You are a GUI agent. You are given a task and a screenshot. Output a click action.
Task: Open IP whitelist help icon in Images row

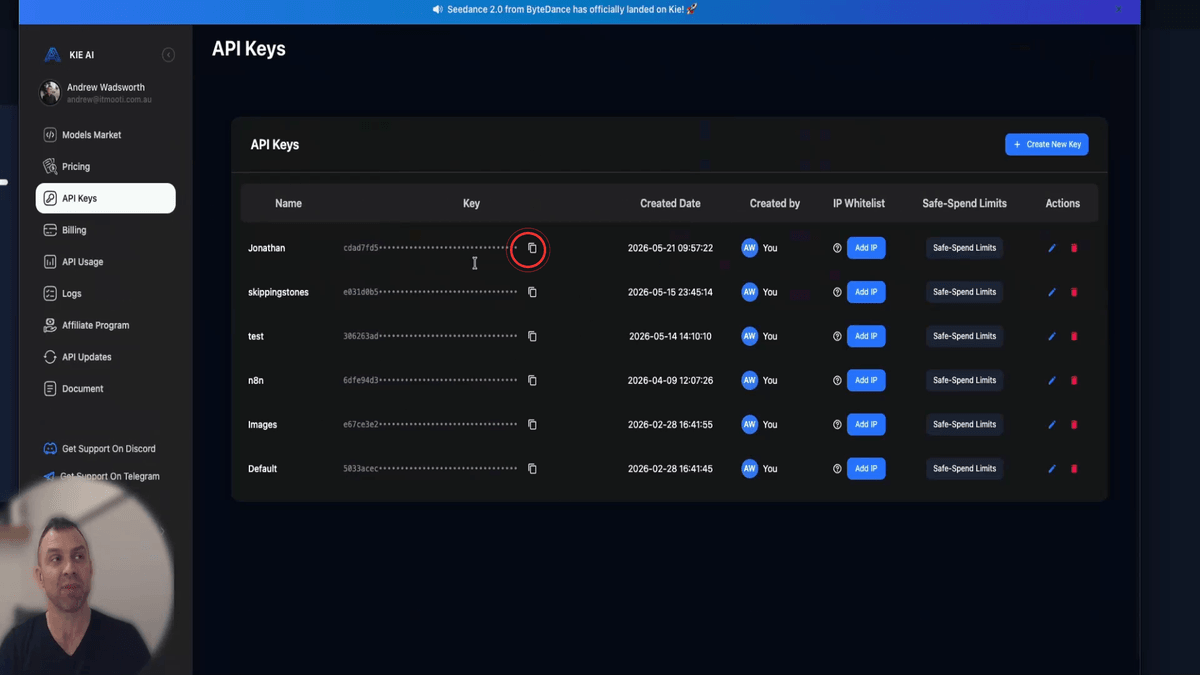(837, 424)
